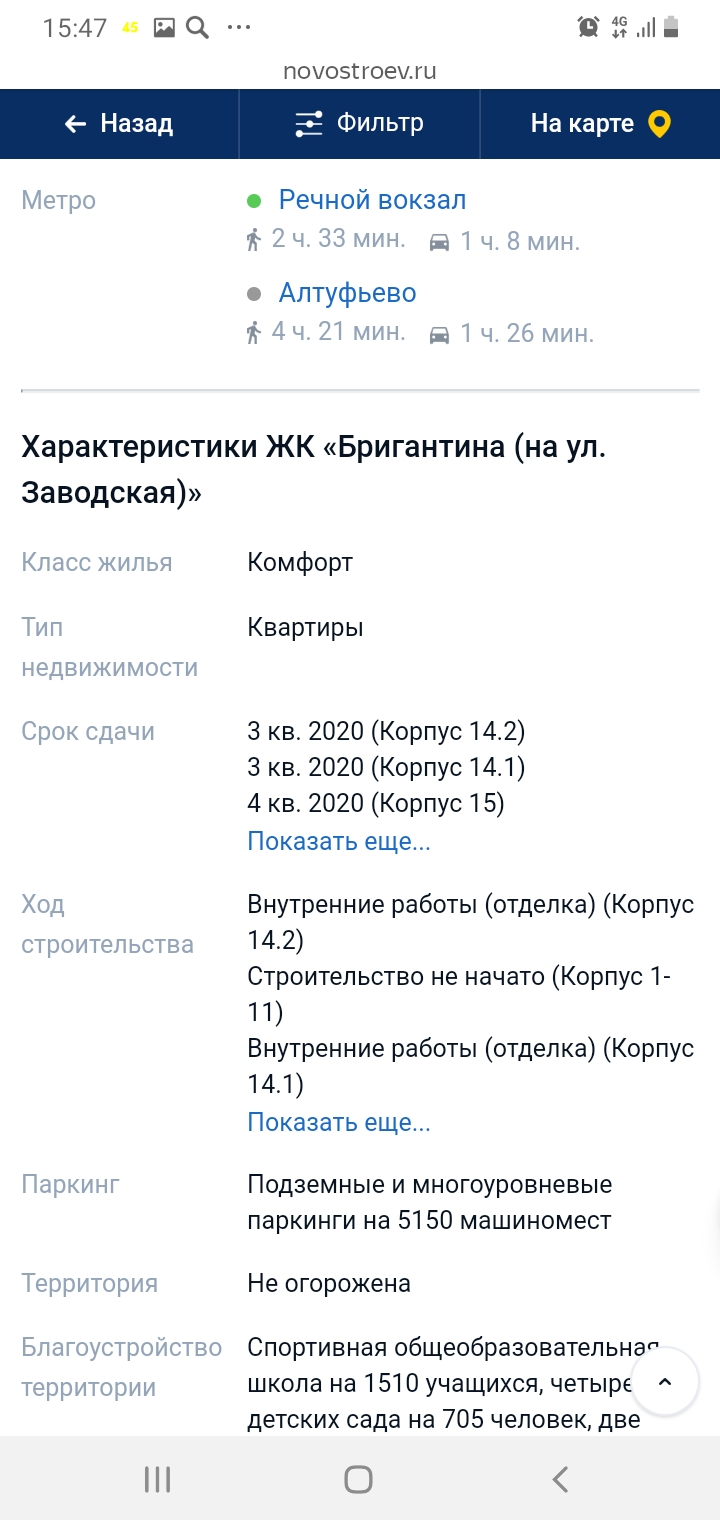Expand Показать еще under Срок сдачи
Viewport: 720px width, 1520px height.
tap(339, 841)
